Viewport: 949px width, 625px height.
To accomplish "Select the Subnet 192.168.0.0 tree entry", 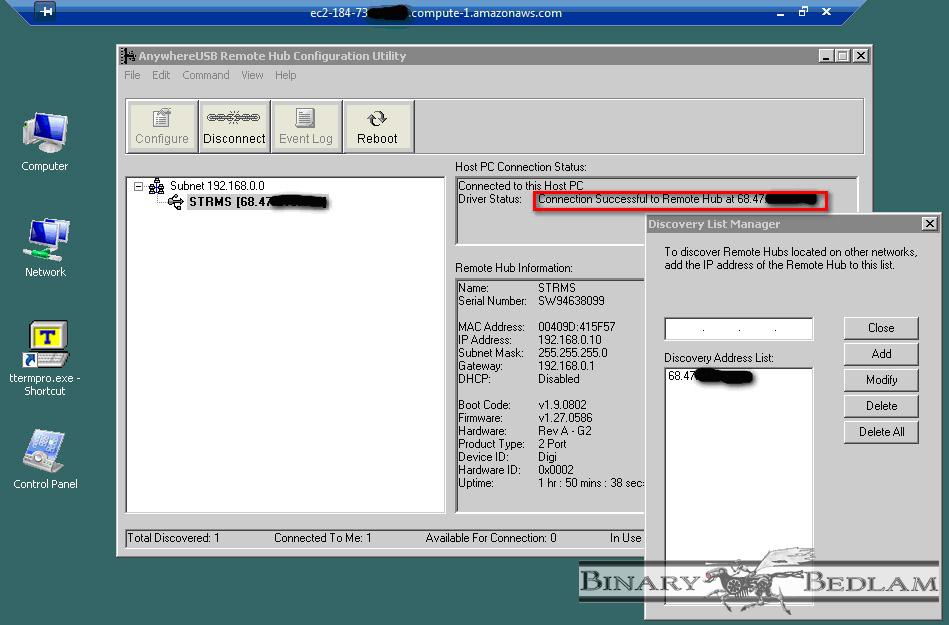I will [x=217, y=186].
